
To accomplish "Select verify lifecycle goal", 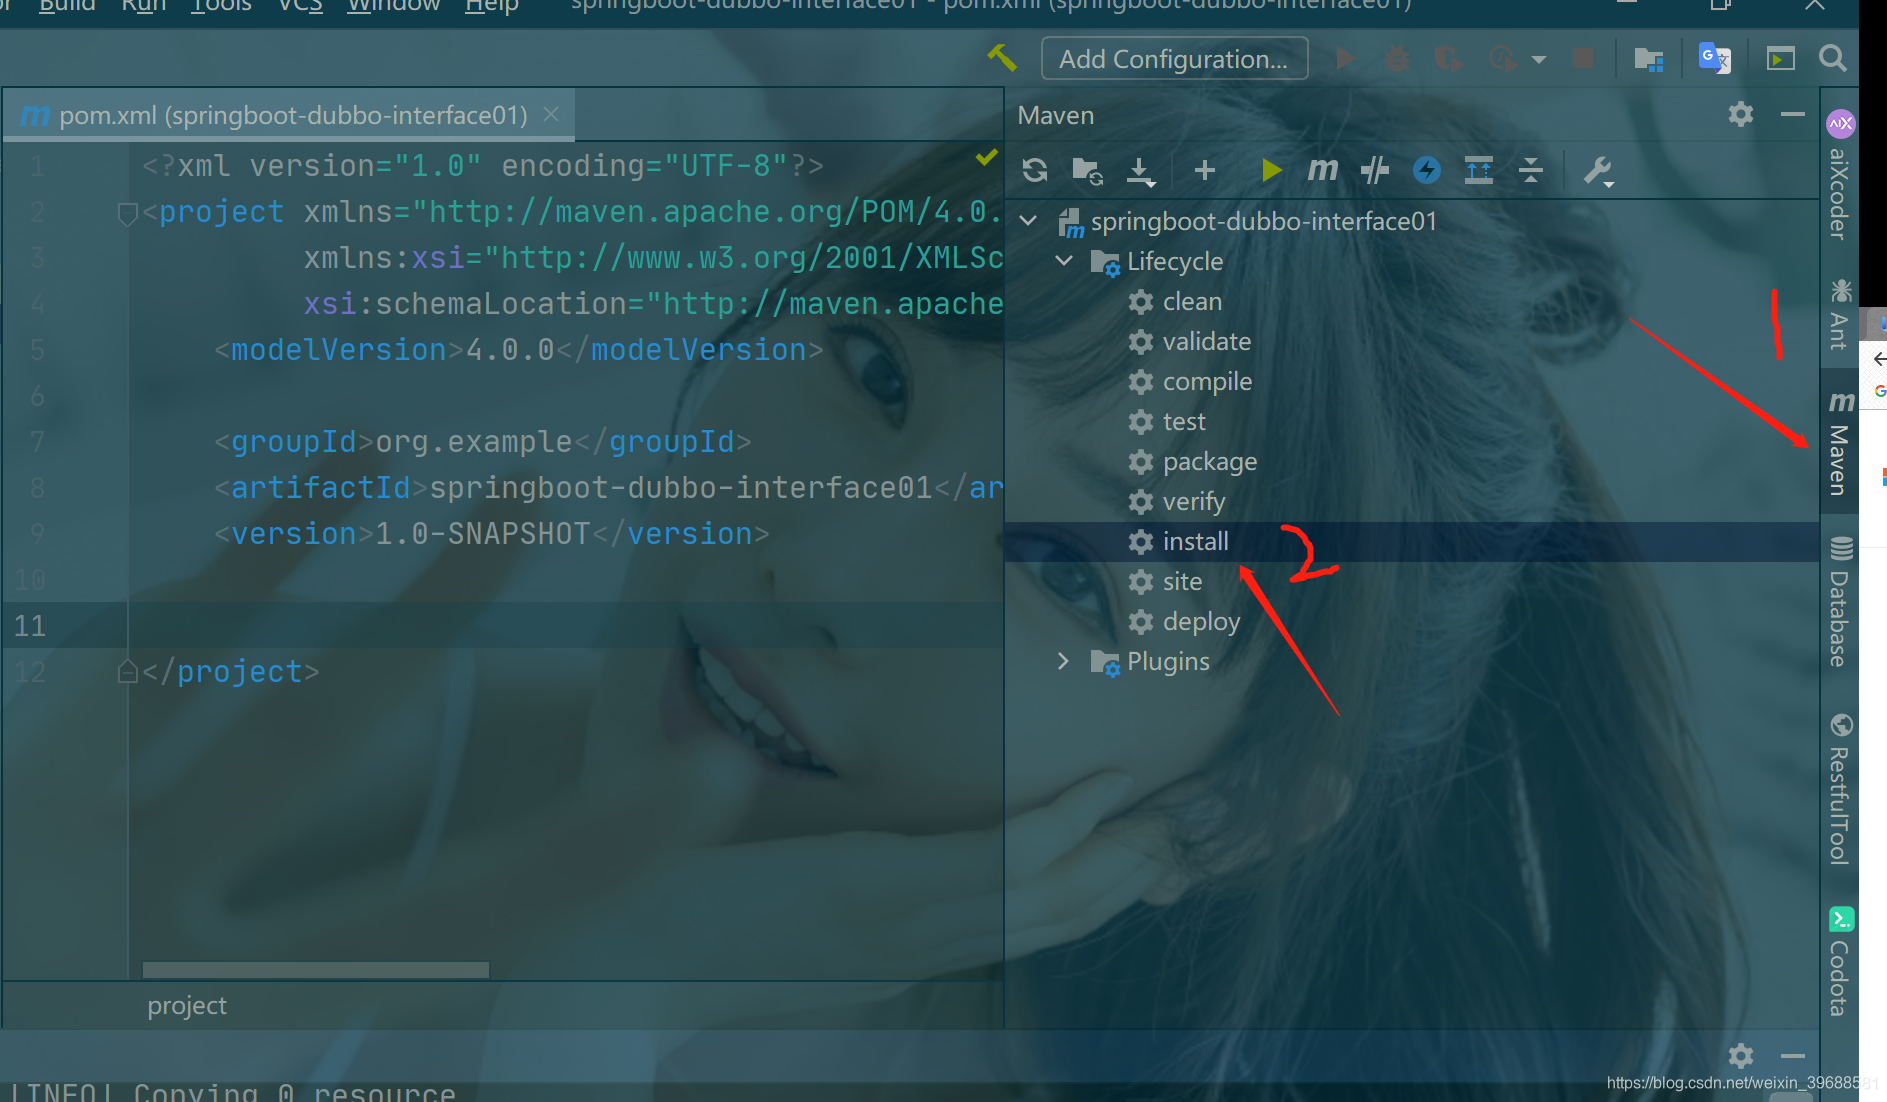I will pos(1194,501).
